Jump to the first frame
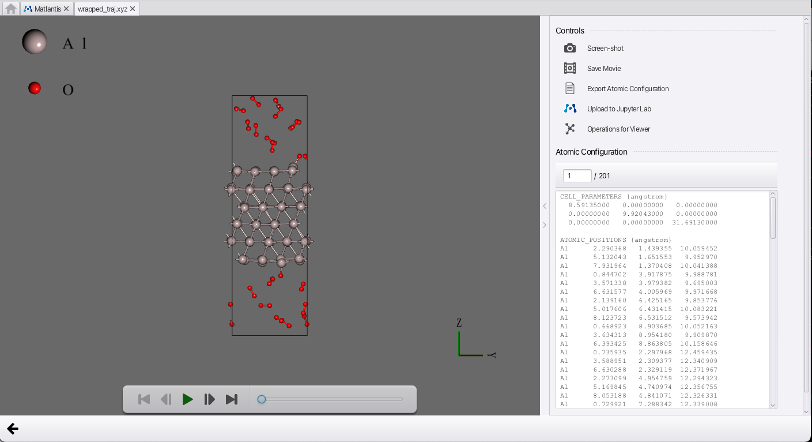Image resolution: width=812 pixels, height=442 pixels. [144, 399]
